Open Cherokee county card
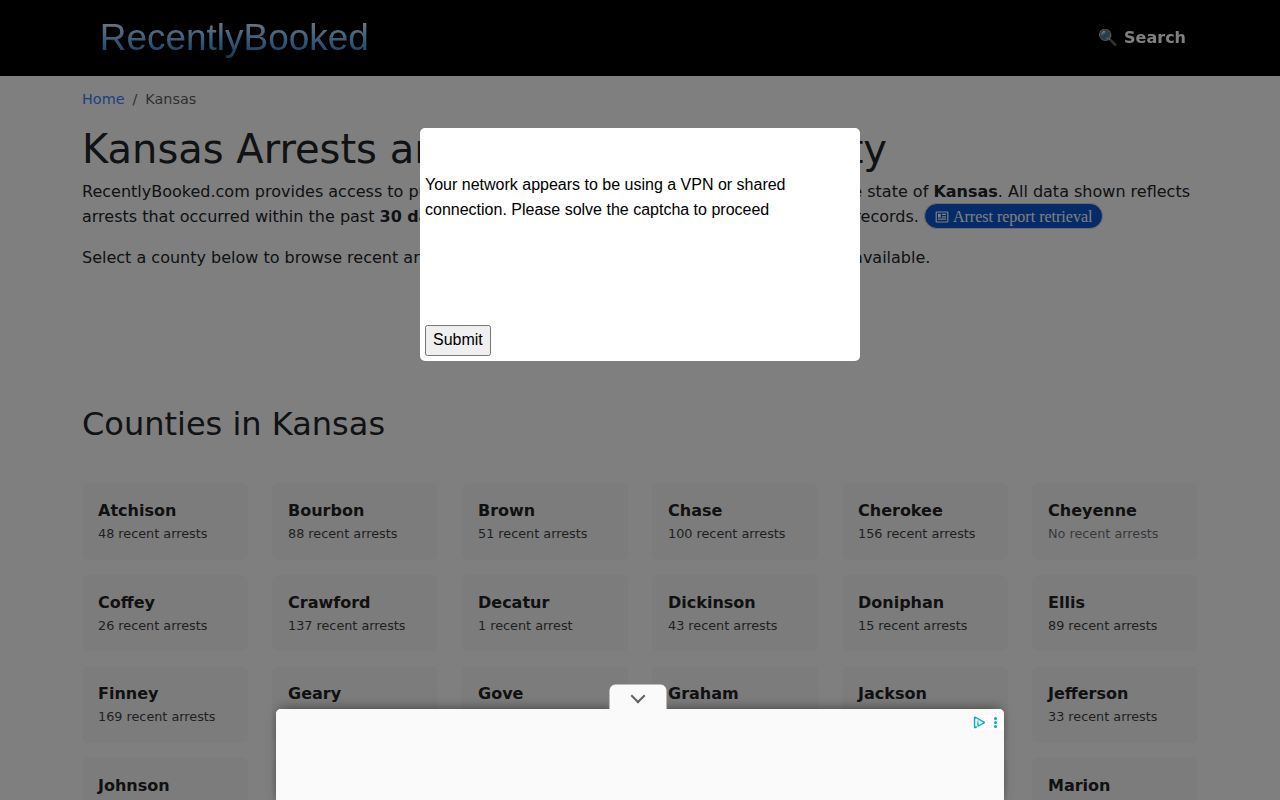The image size is (1280, 800). pyautogui.click(x=925, y=521)
